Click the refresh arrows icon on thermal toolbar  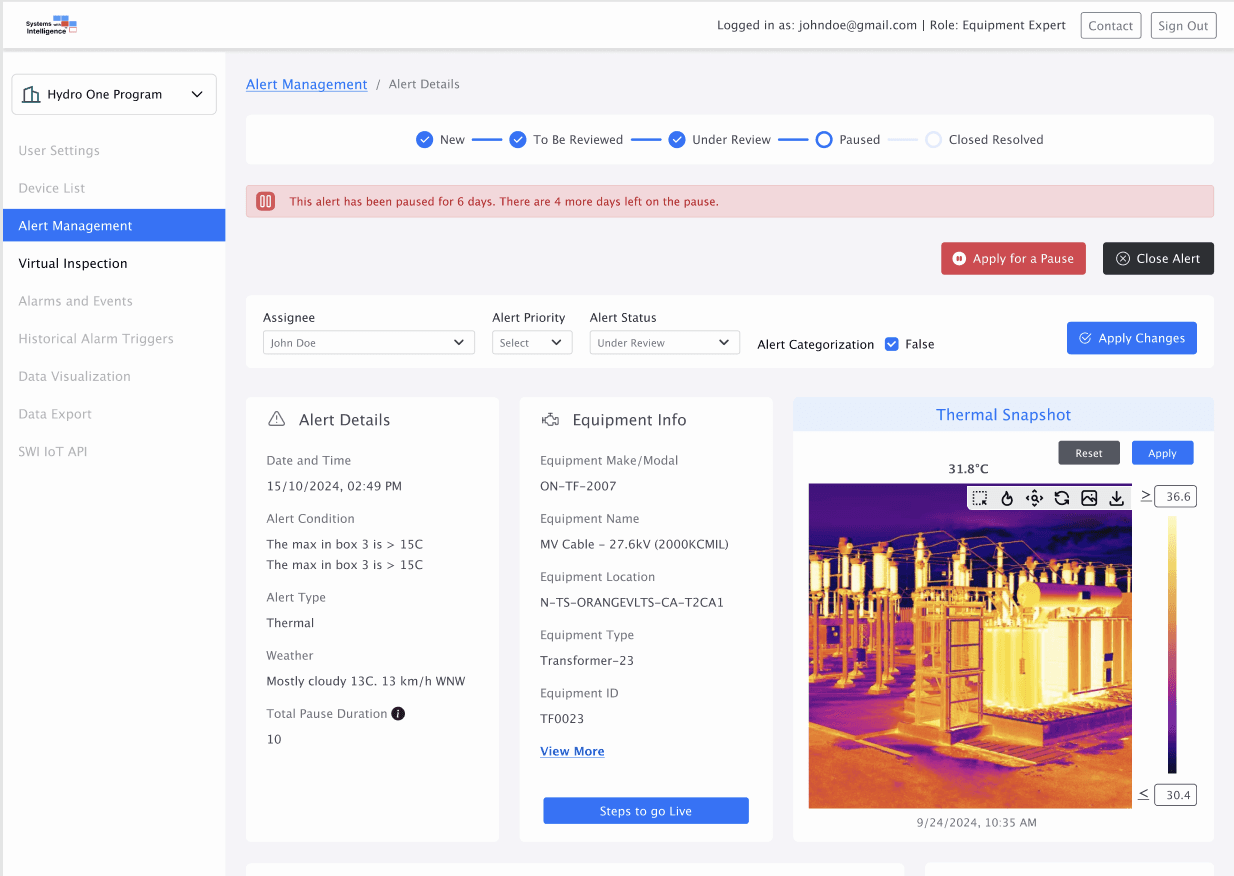point(1062,498)
